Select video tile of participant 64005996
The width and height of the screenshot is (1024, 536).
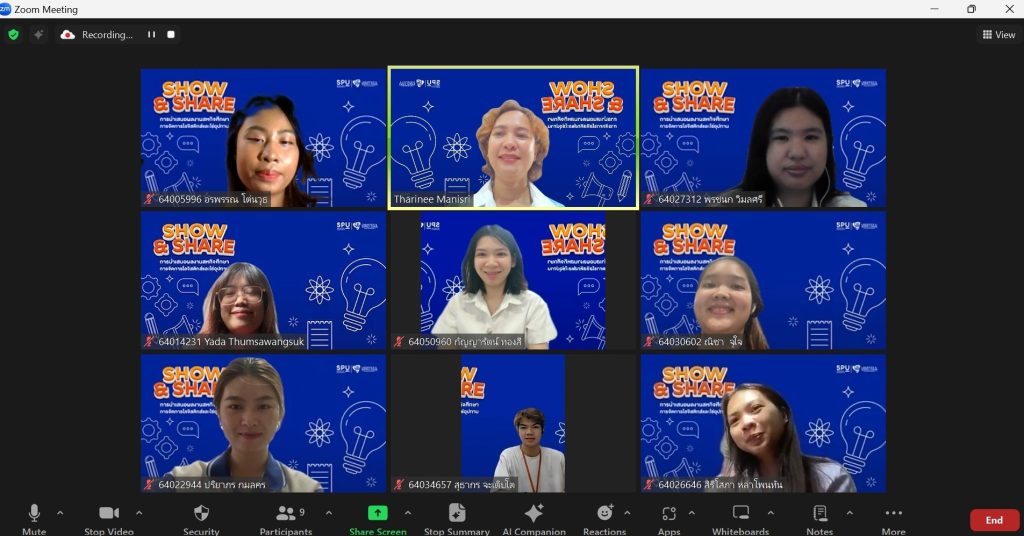[263, 138]
